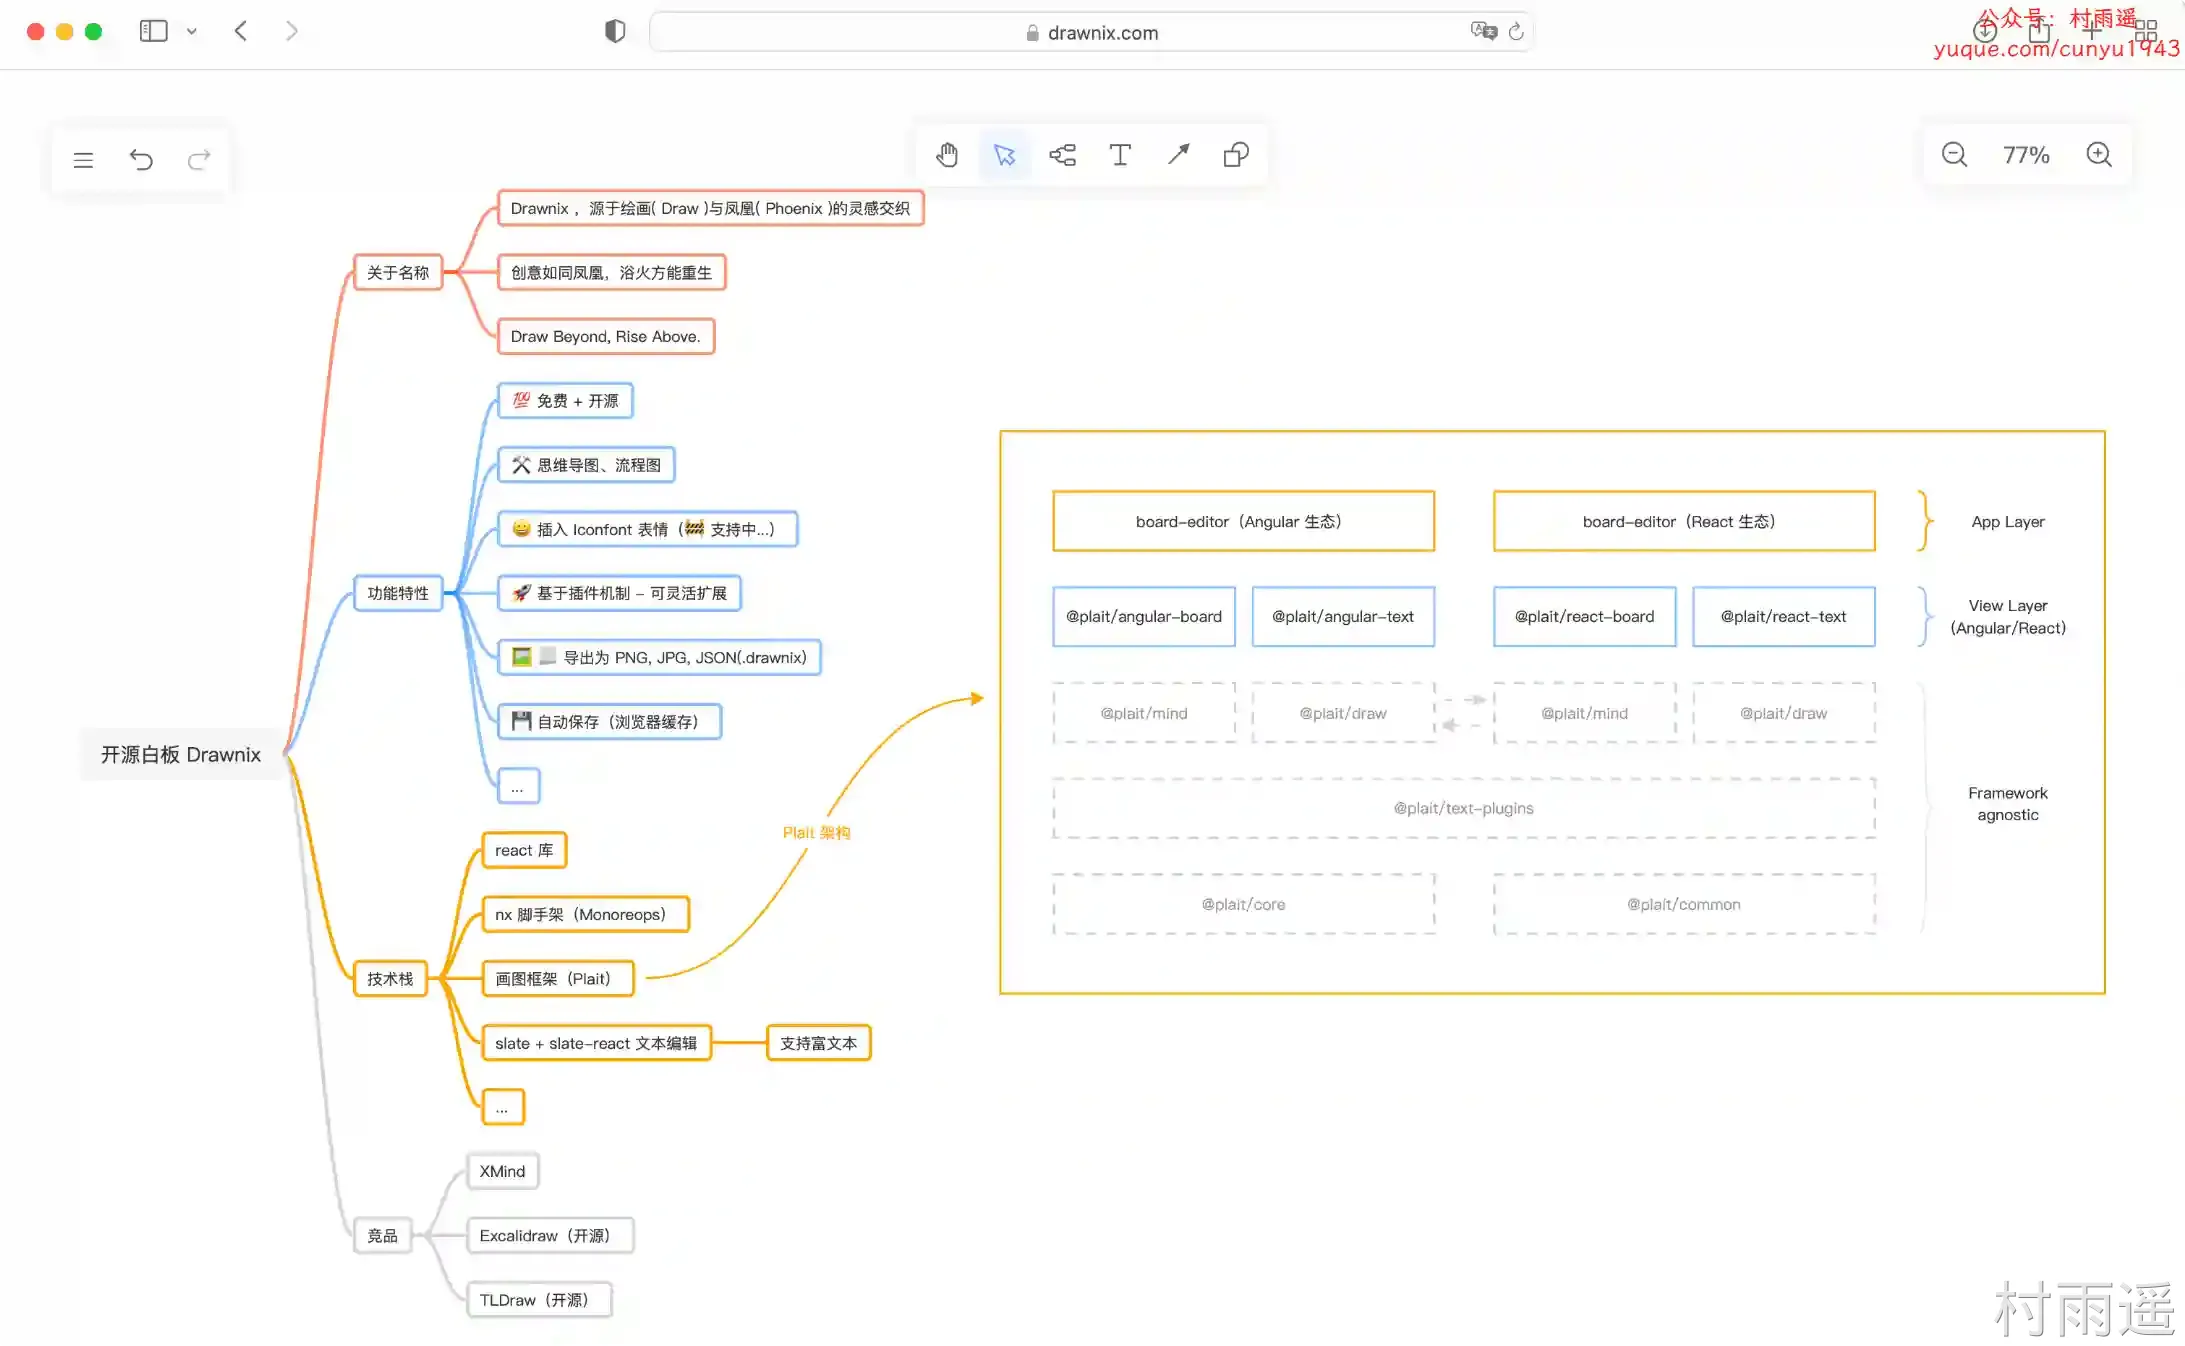Redo the last action
This screenshot has width=2185, height=1346.
tap(199, 159)
